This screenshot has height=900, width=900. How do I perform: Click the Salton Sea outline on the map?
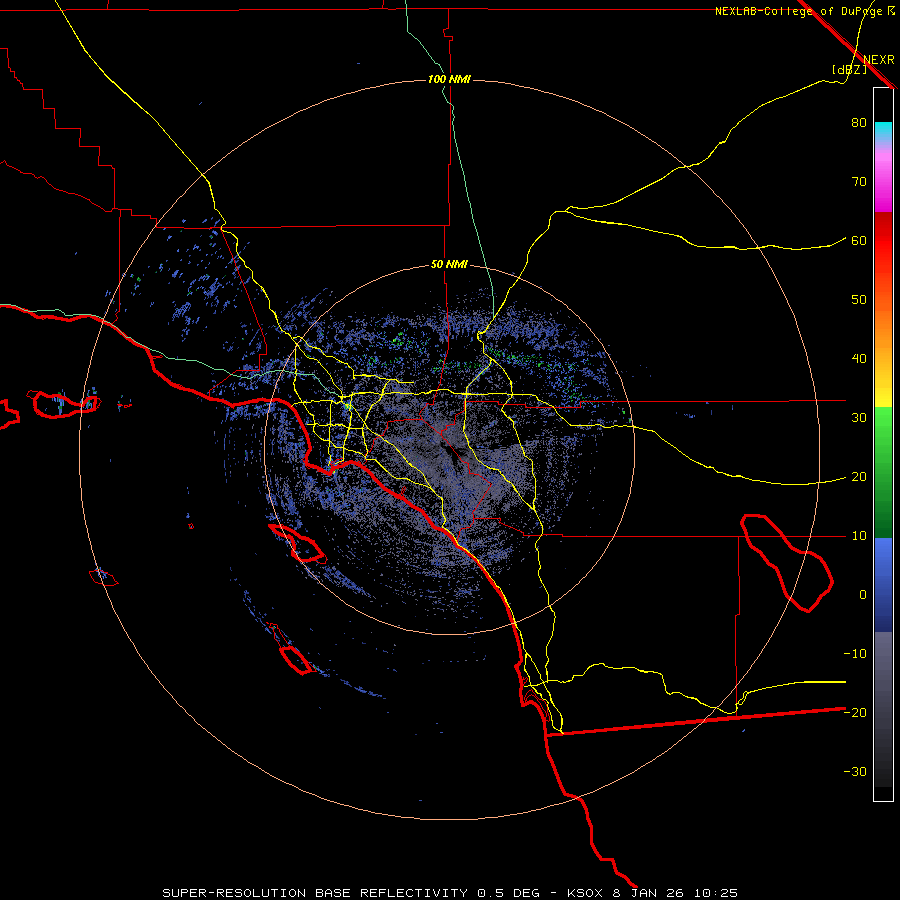(x=787, y=562)
